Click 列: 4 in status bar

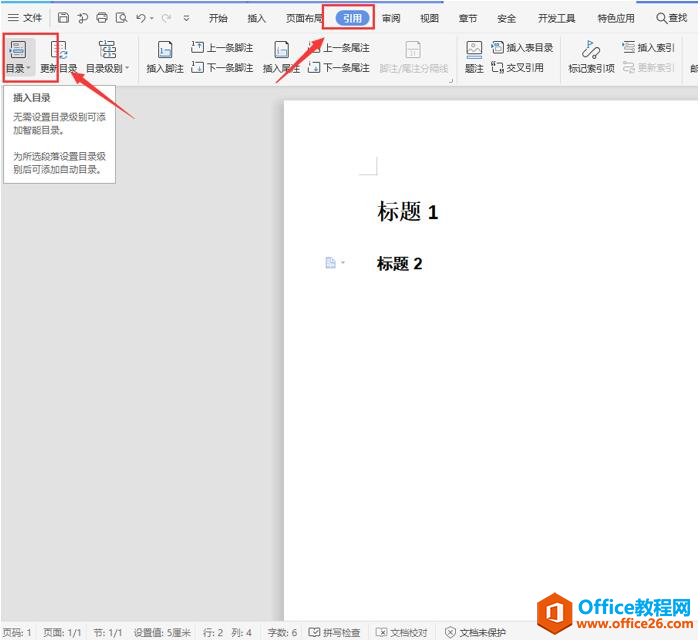[x=242, y=633]
